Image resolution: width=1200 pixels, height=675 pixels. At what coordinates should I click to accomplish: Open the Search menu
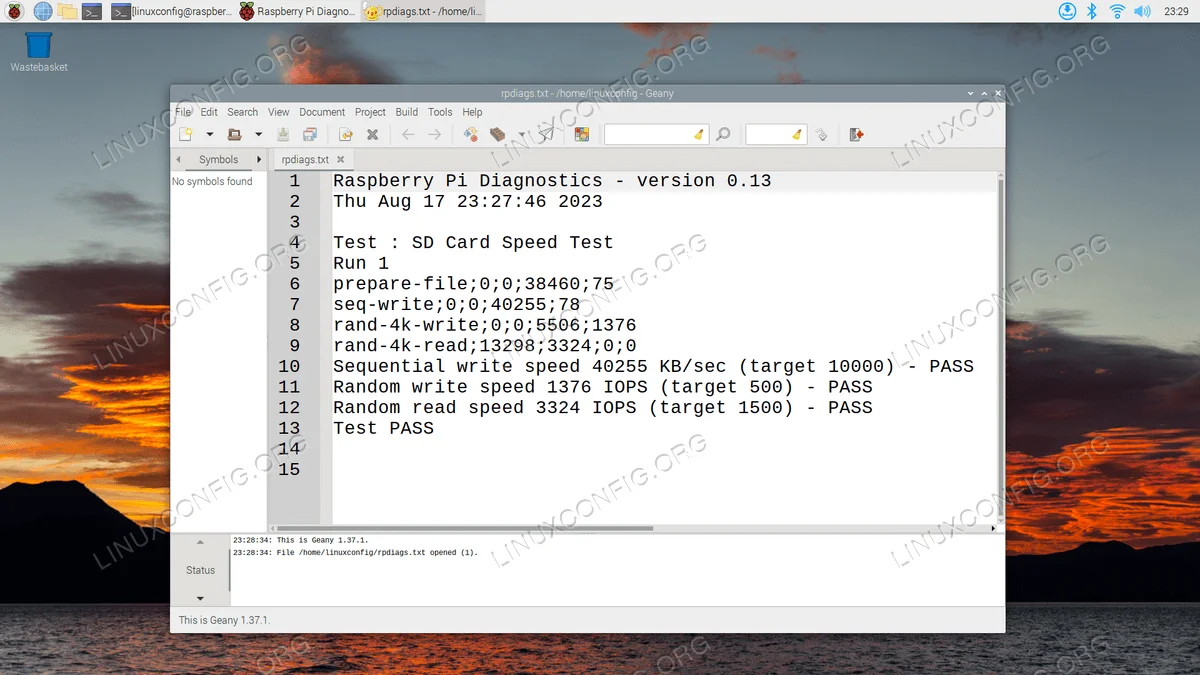(x=242, y=112)
